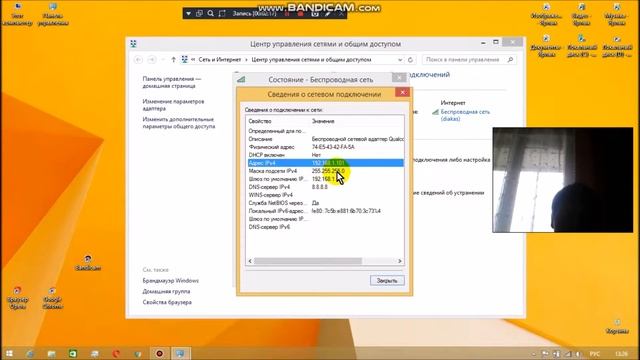The image size is (640, 360).
Task: Click 'Значение' column header
Action: click(323, 121)
